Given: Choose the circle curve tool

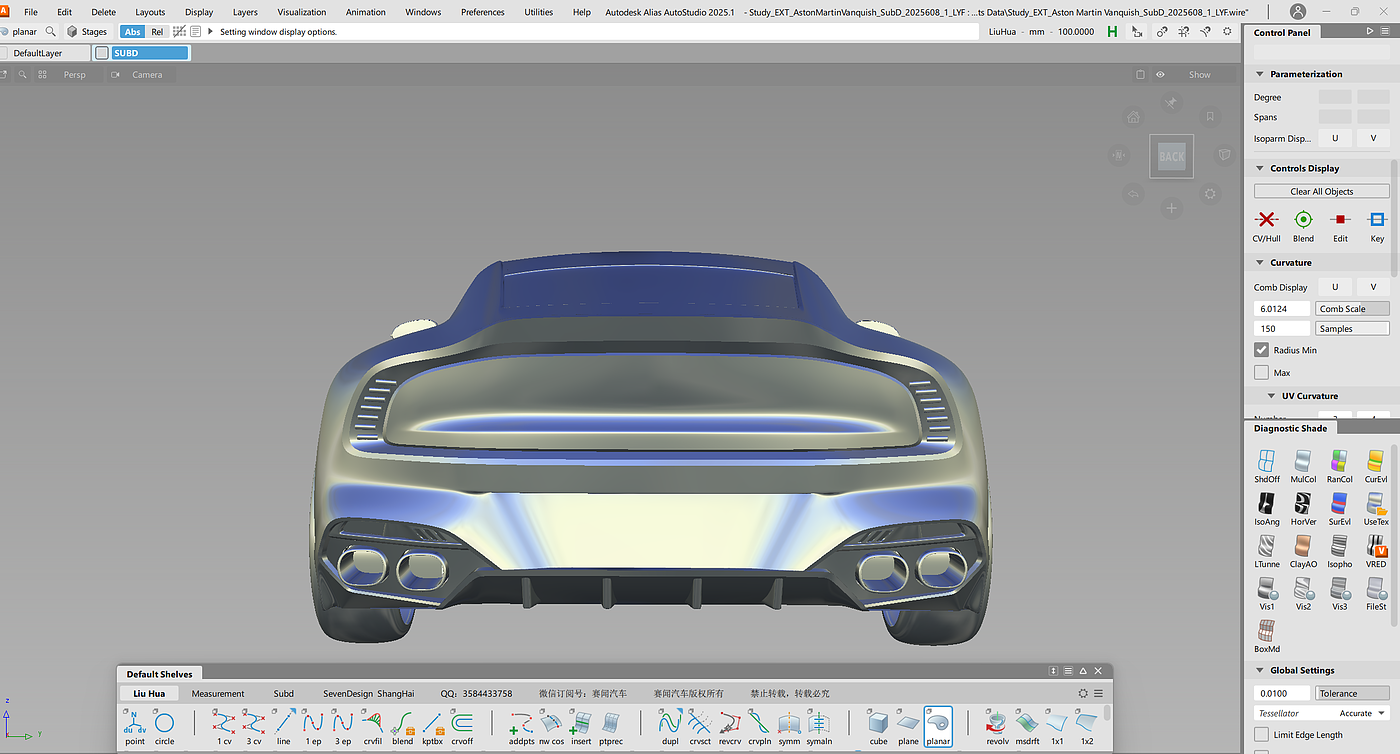Looking at the screenshot, I should coord(164,723).
